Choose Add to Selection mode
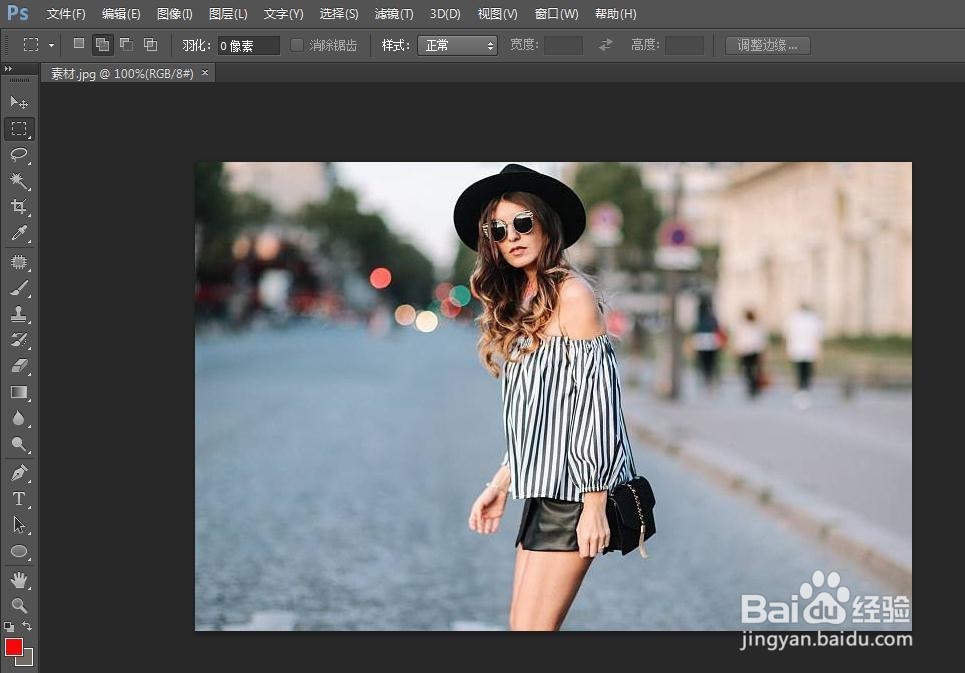The image size is (965, 673). pyautogui.click(x=102, y=44)
